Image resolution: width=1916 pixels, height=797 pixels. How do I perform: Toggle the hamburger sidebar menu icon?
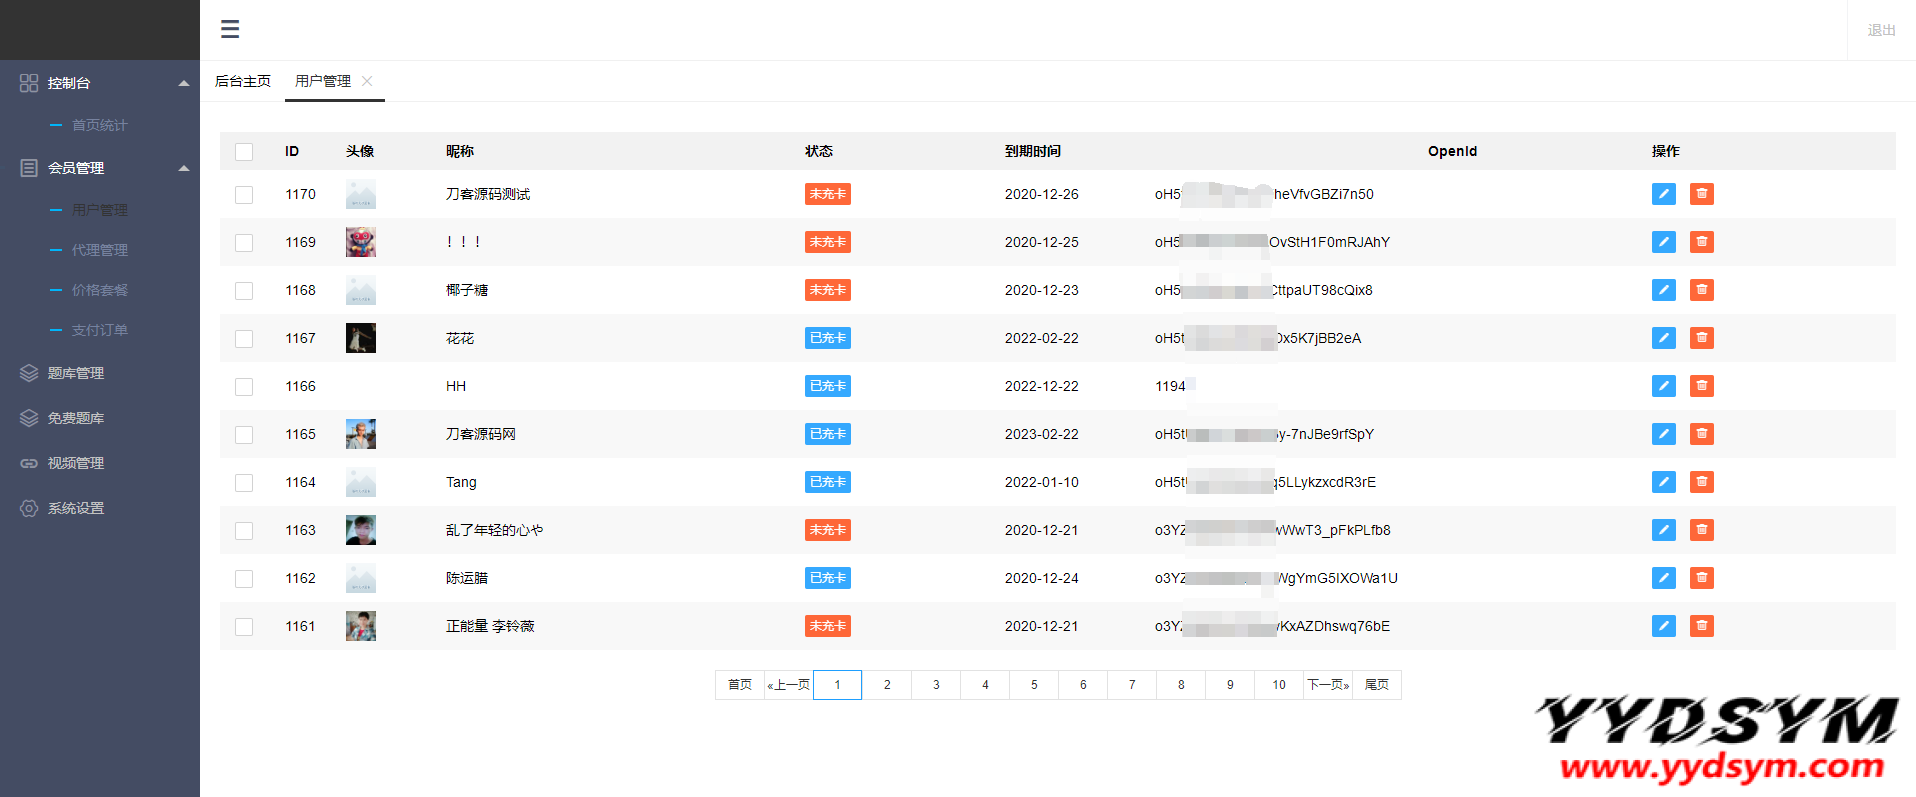(230, 29)
